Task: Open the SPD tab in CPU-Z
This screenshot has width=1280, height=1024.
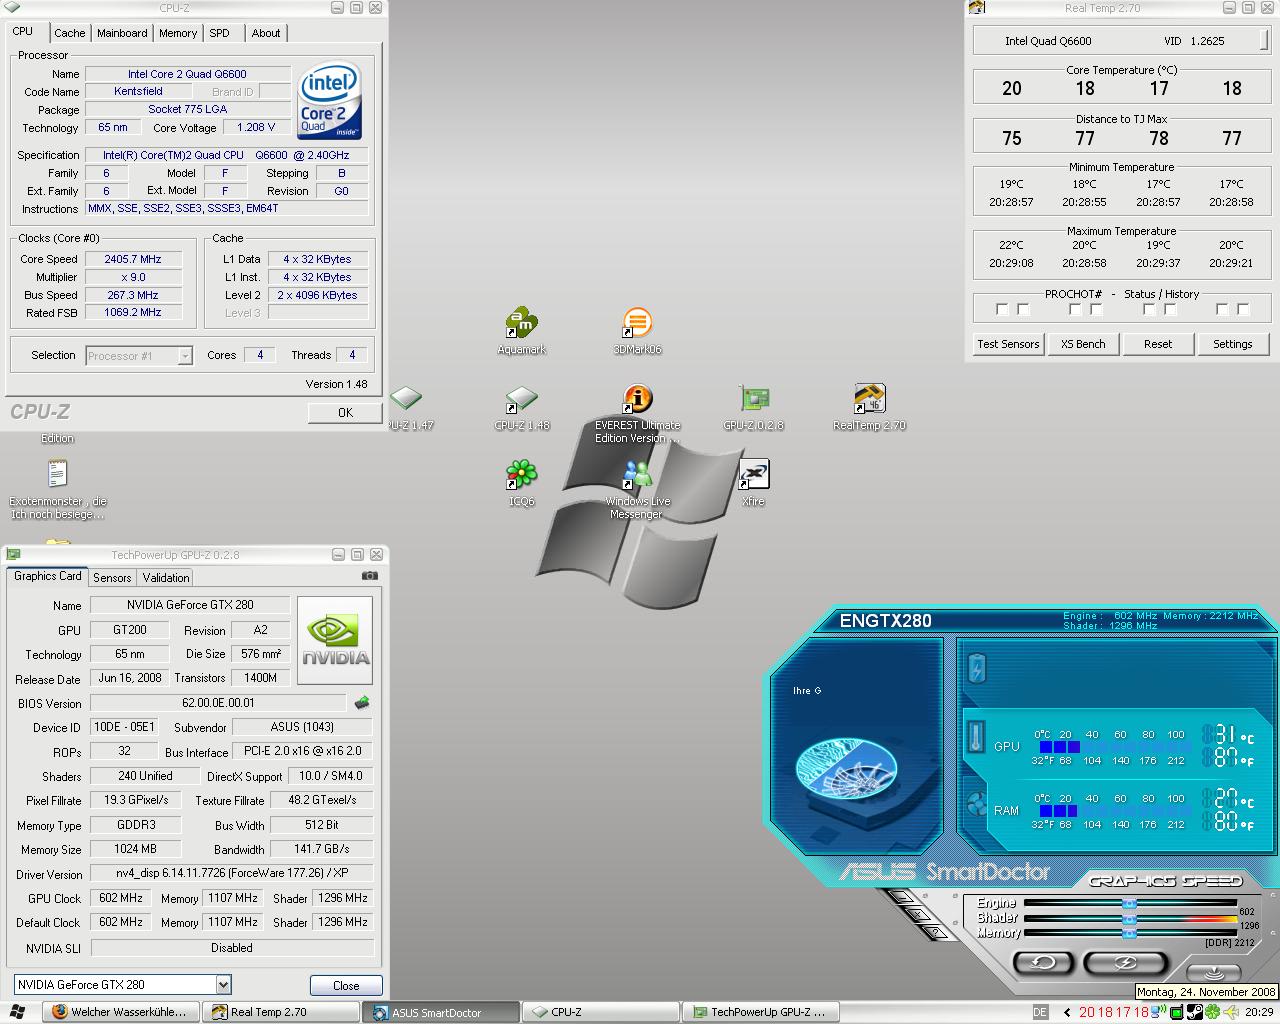Action: pyautogui.click(x=220, y=33)
